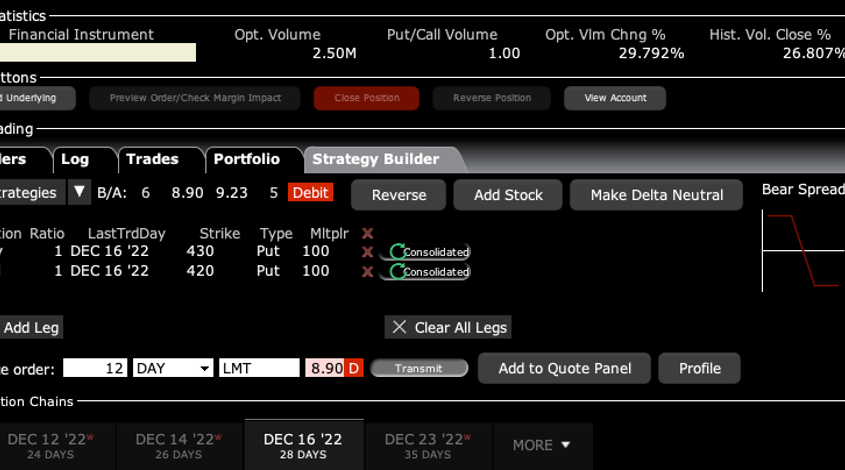This screenshot has height=470, width=845.
Task: Click the limit price field showing 8.90
Action: (325, 368)
